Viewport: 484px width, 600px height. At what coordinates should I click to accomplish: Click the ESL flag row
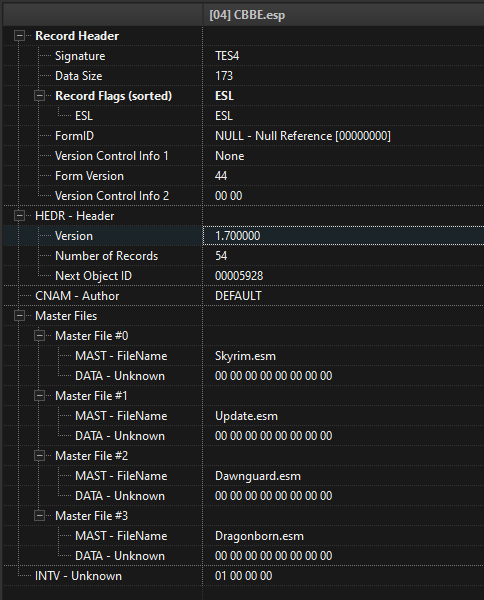(243, 116)
